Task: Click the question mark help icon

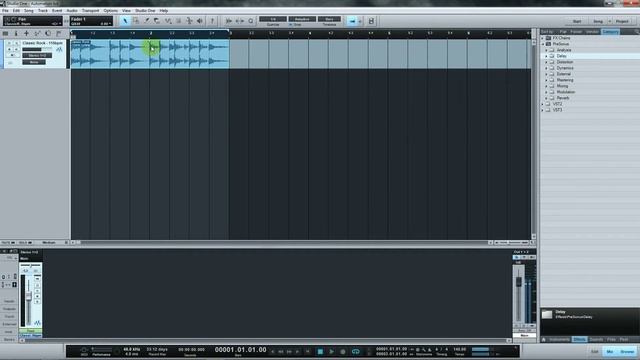Action: click(212, 21)
